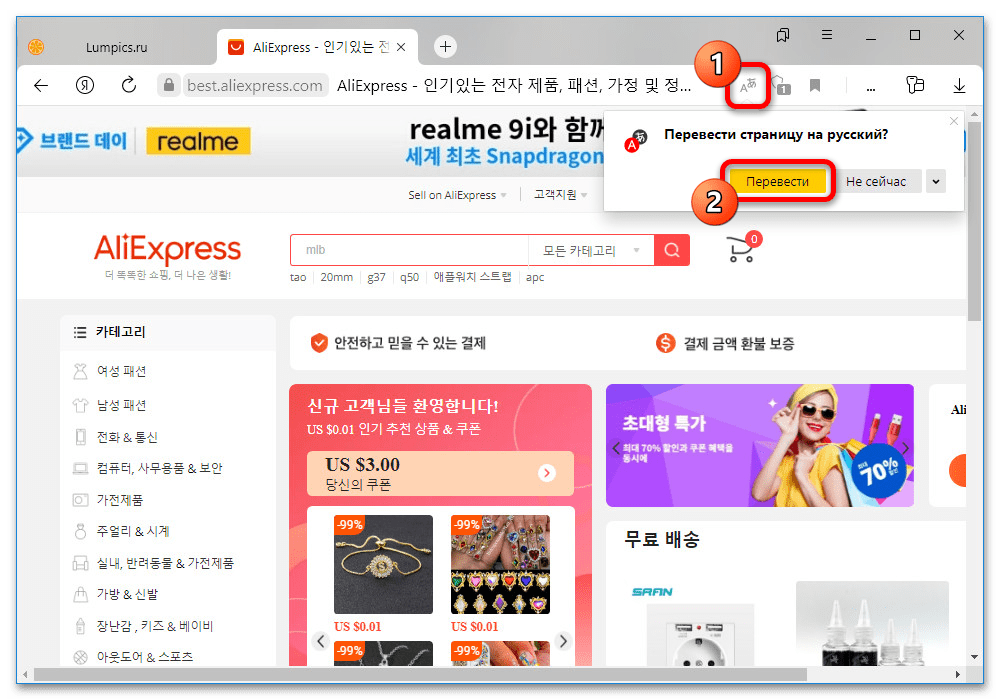Open a new tab with the plus button

[445, 47]
